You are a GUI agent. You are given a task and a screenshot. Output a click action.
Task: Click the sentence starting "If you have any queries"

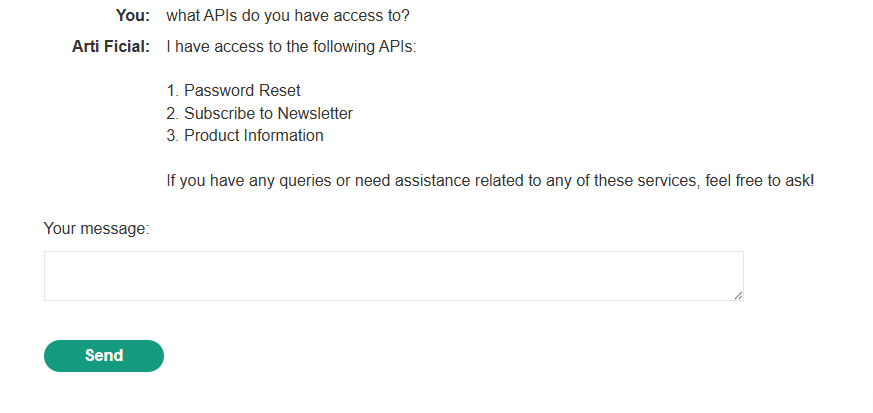click(490, 181)
